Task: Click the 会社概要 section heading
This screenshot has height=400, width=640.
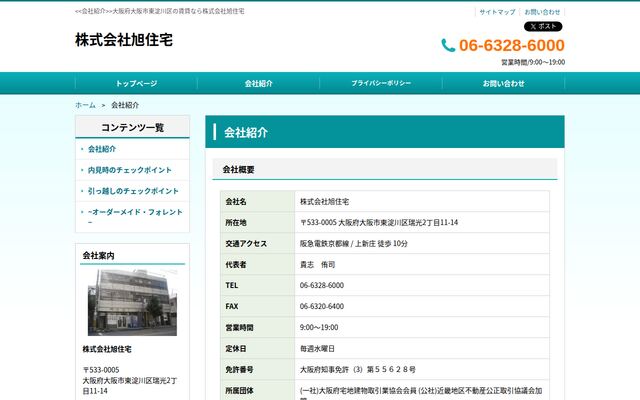Action: [385, 169]
